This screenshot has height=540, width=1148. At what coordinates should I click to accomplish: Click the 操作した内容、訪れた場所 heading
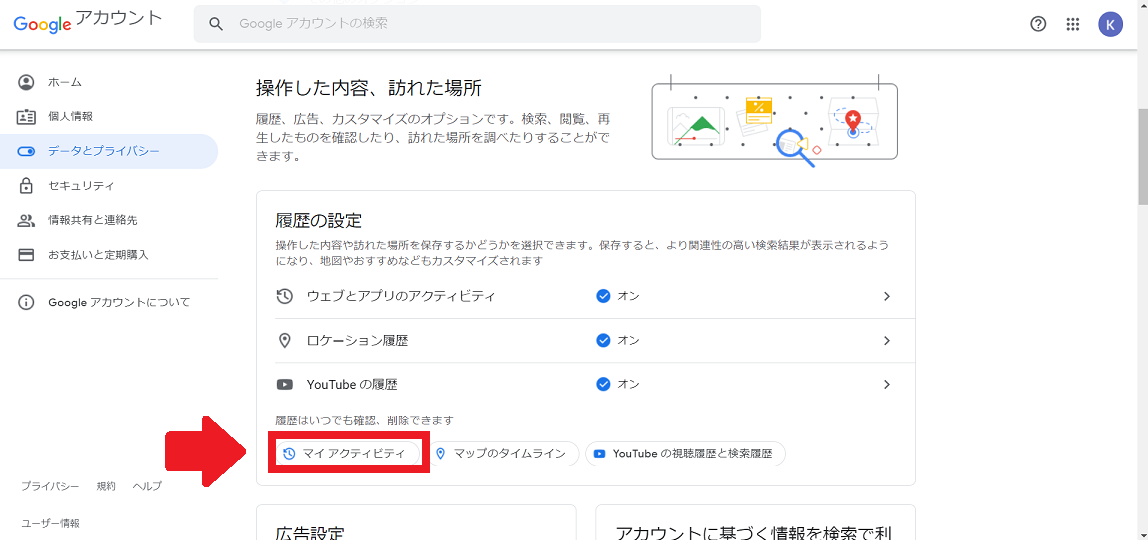(368, 89)
